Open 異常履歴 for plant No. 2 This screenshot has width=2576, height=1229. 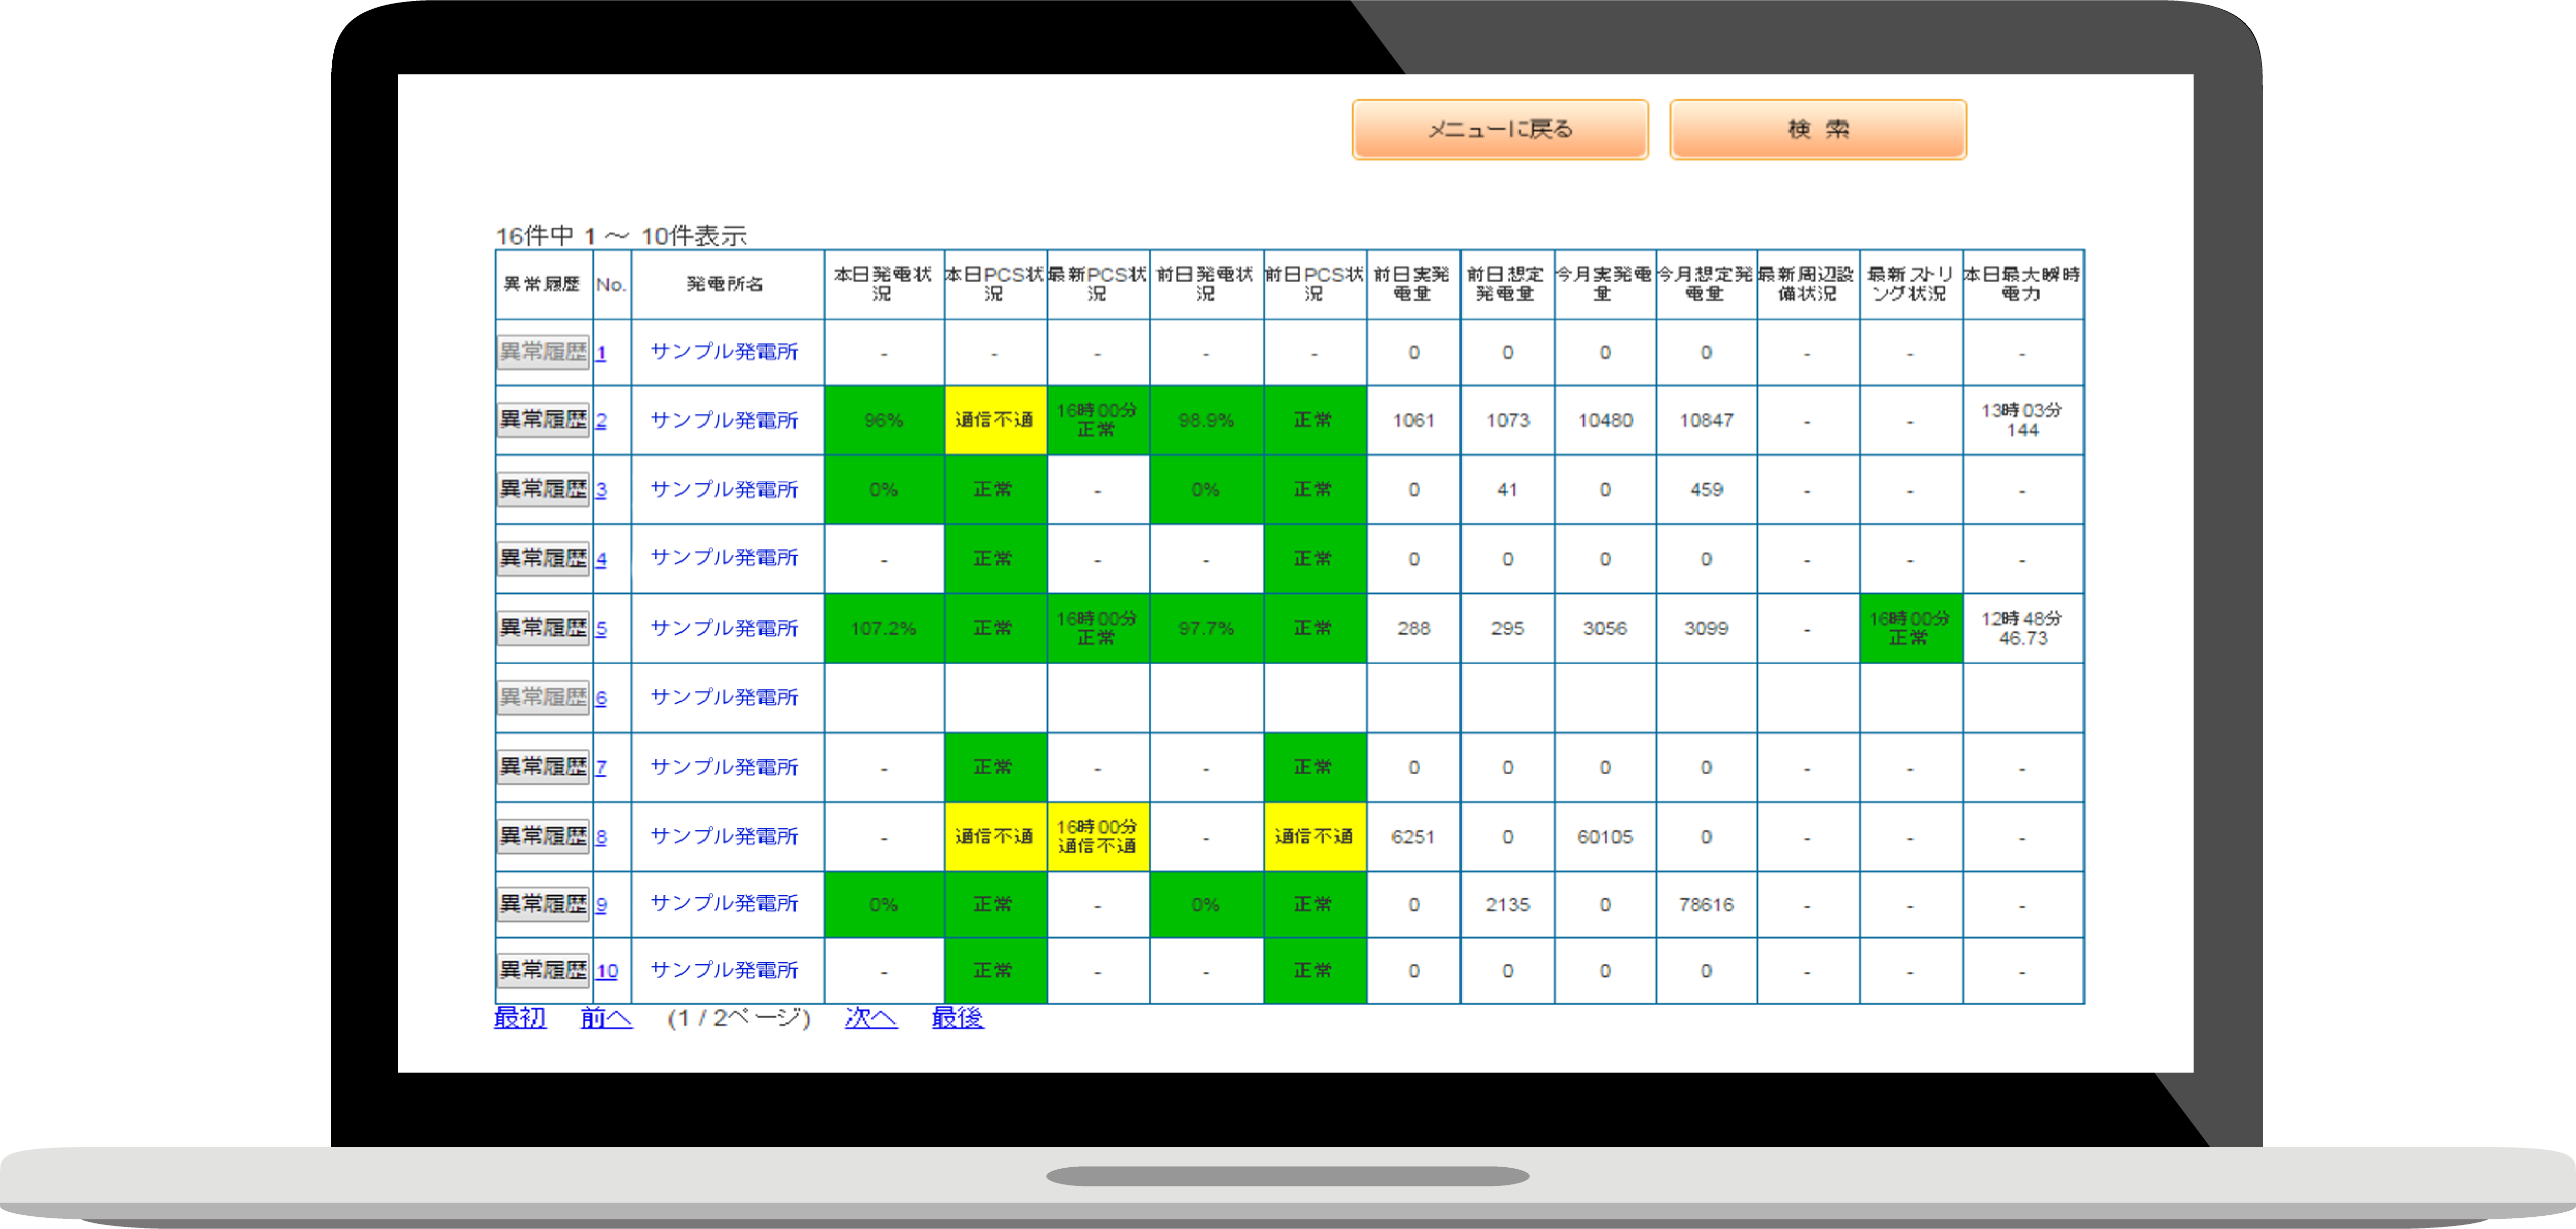[x=543, y=420]
